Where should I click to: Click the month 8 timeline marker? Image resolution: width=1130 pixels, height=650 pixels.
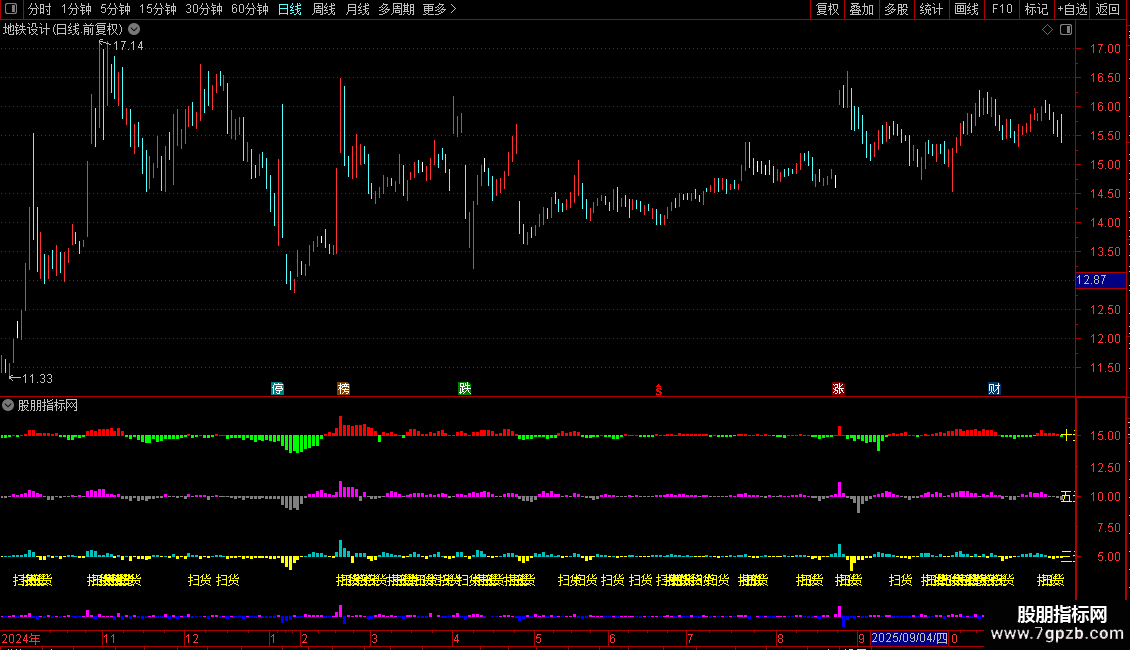(x=780, y=638)
